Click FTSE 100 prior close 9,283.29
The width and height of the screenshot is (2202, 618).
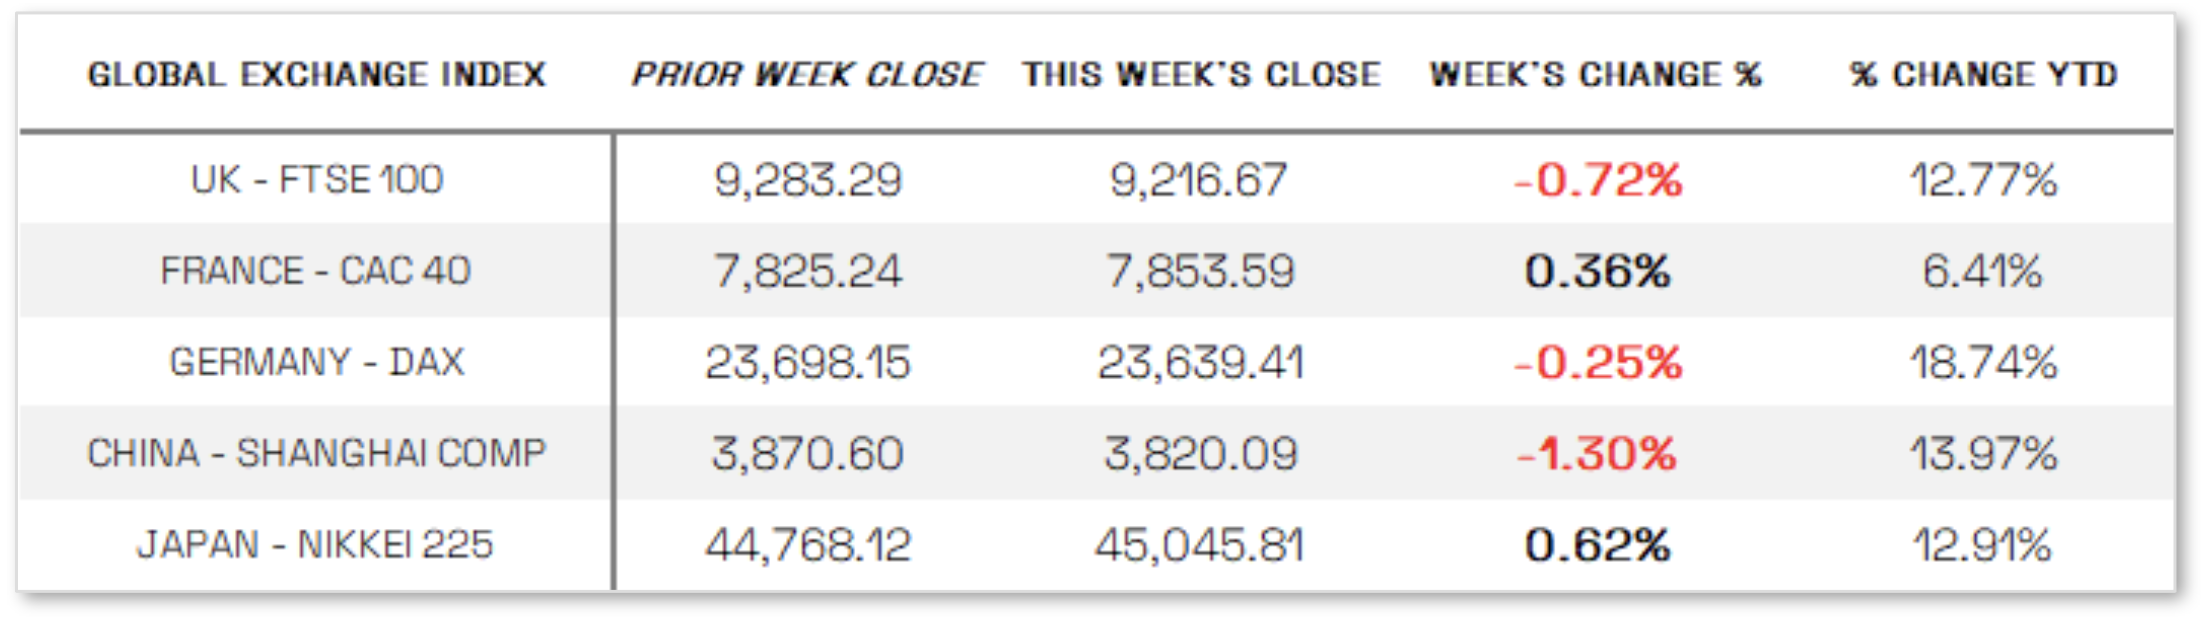point(808,180)
